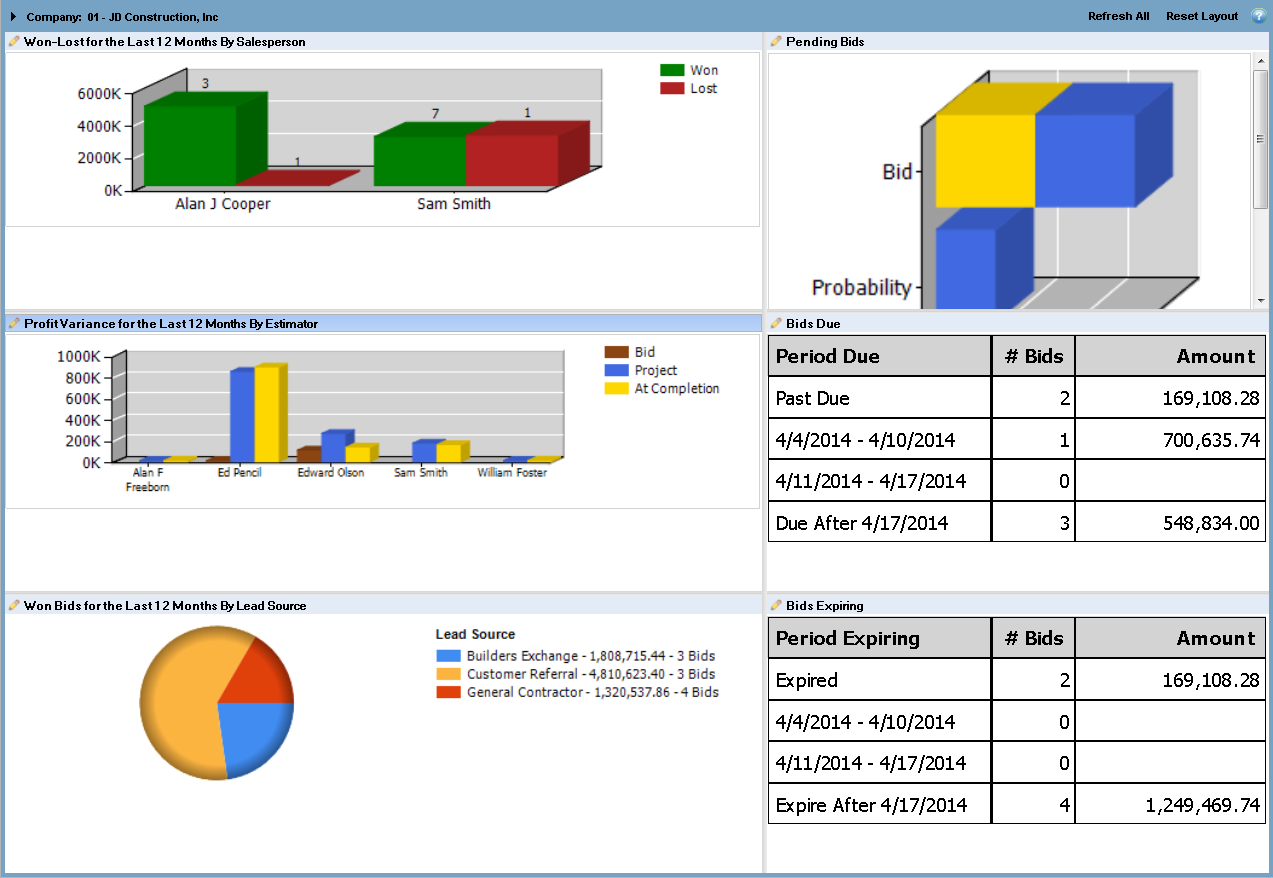Screen dimensions: 1273x878
Task: Select the Customer Referral legend entry
Action: click(x=576, y=674)
